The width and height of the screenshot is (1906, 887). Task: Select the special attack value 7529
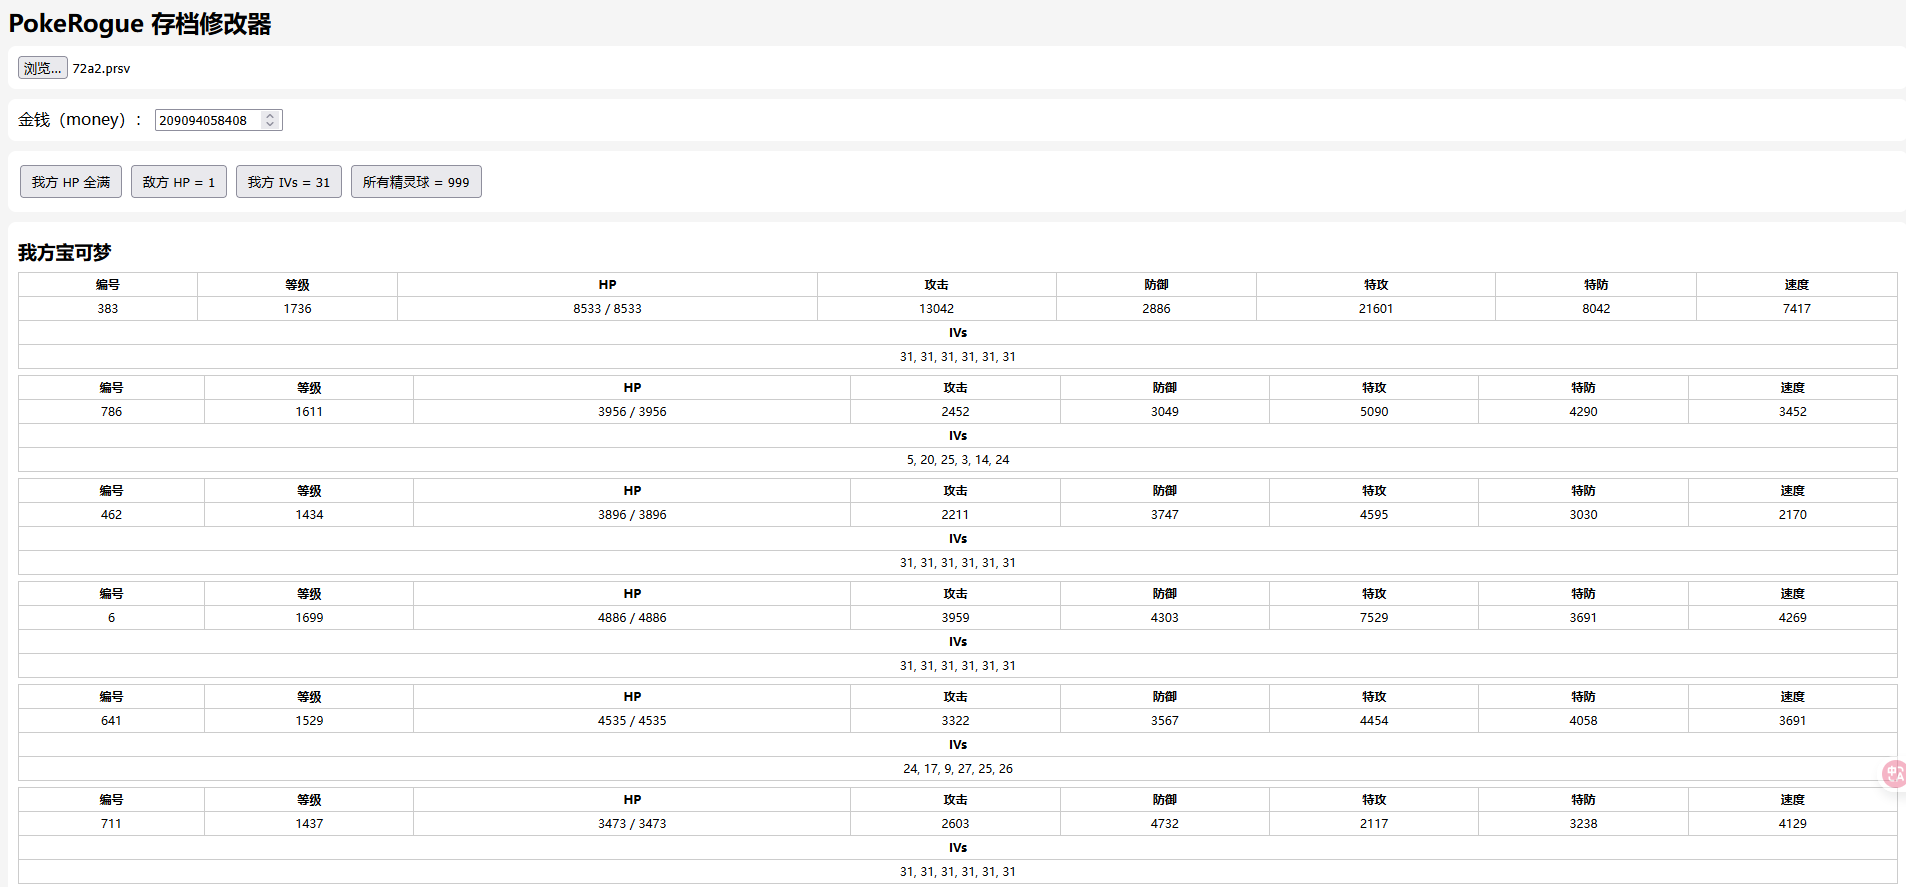click(x=1373, y=618)
